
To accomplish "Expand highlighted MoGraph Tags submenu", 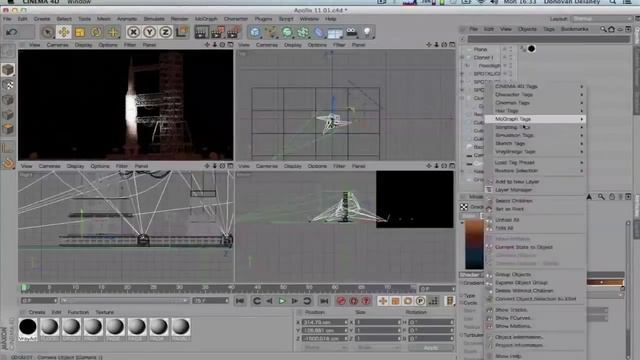I will tap(535, 119).
